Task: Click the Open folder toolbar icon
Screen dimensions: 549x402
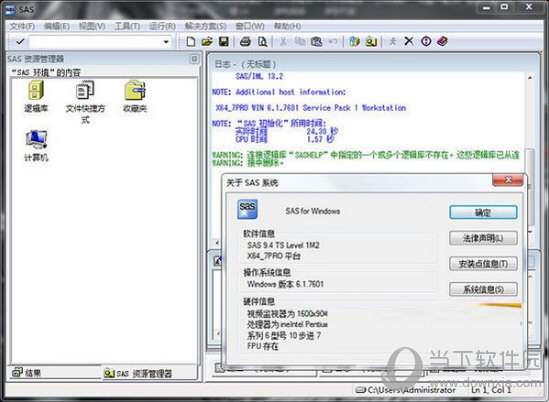Action: pyautogui.click(x=207, y=42)
